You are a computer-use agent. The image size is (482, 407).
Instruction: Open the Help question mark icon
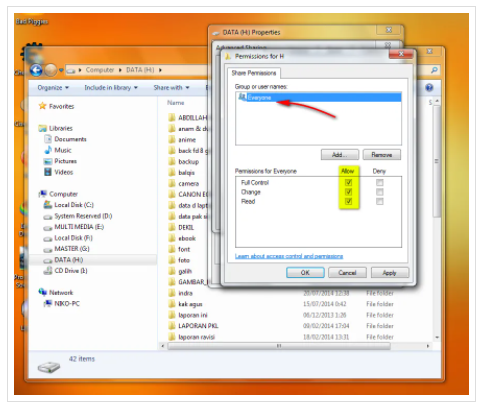[x=429, y=88]
